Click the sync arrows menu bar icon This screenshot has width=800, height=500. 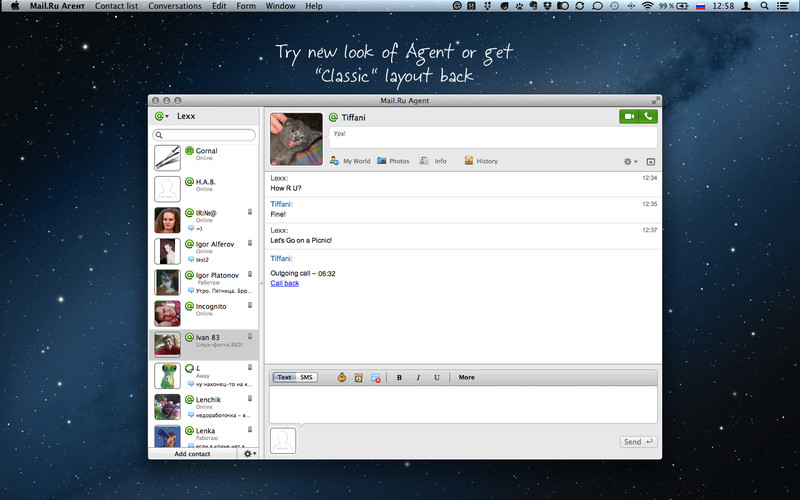(x=580, y=6)
